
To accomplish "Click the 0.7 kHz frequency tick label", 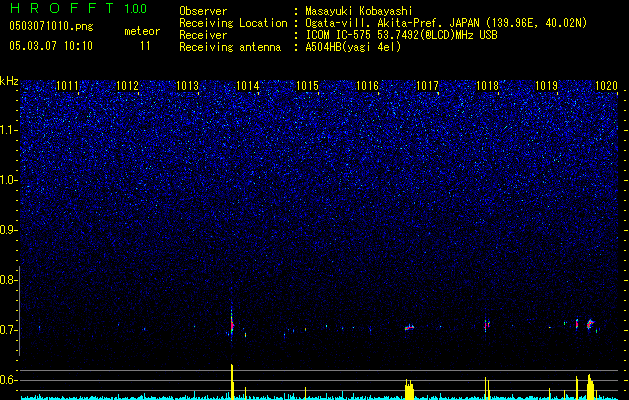I will [x=8, y=330].
